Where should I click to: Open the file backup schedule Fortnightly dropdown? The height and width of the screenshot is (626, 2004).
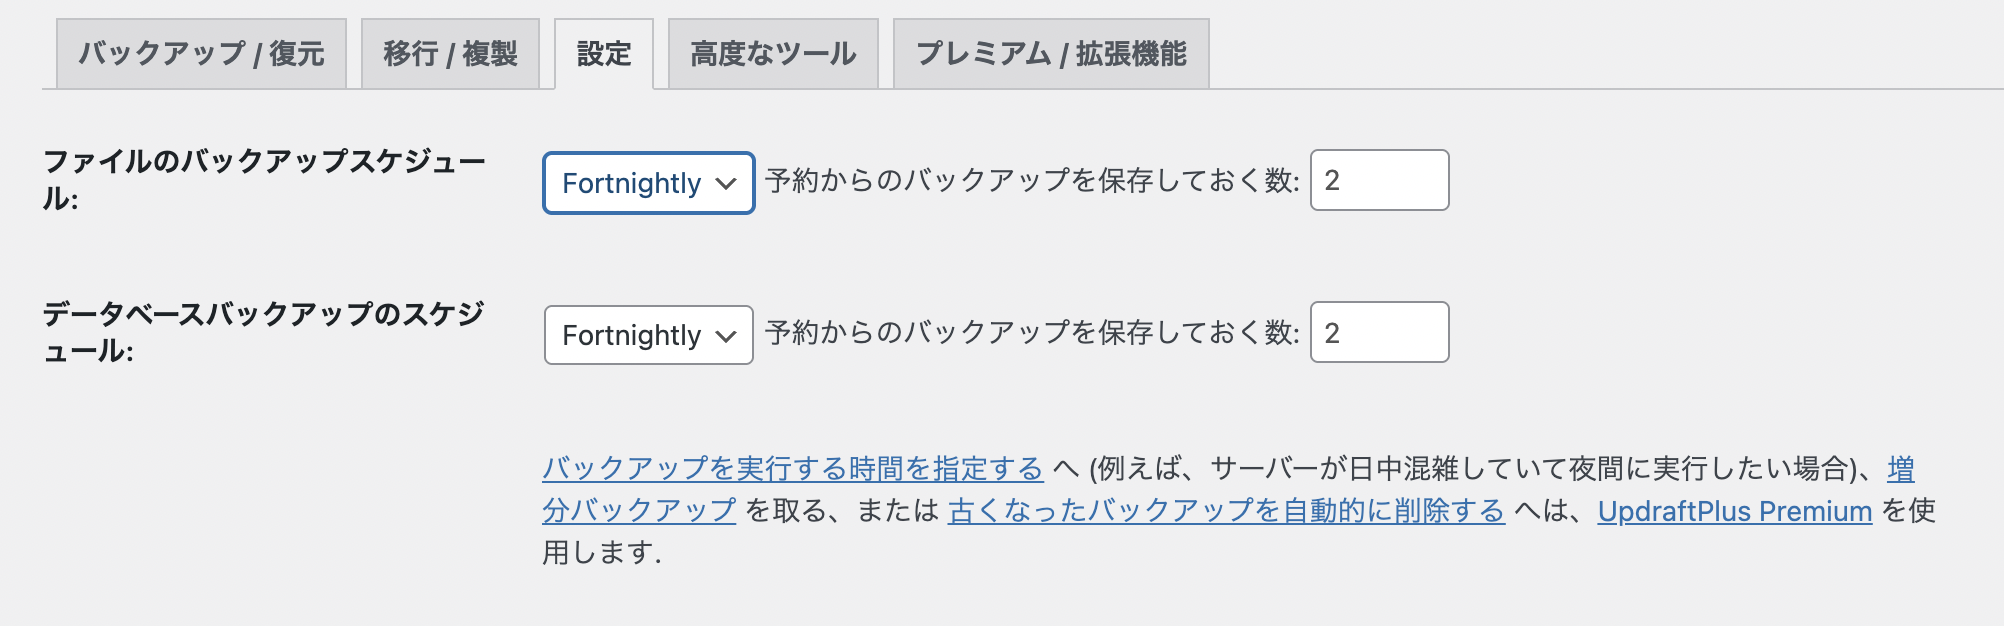(632, 183)
